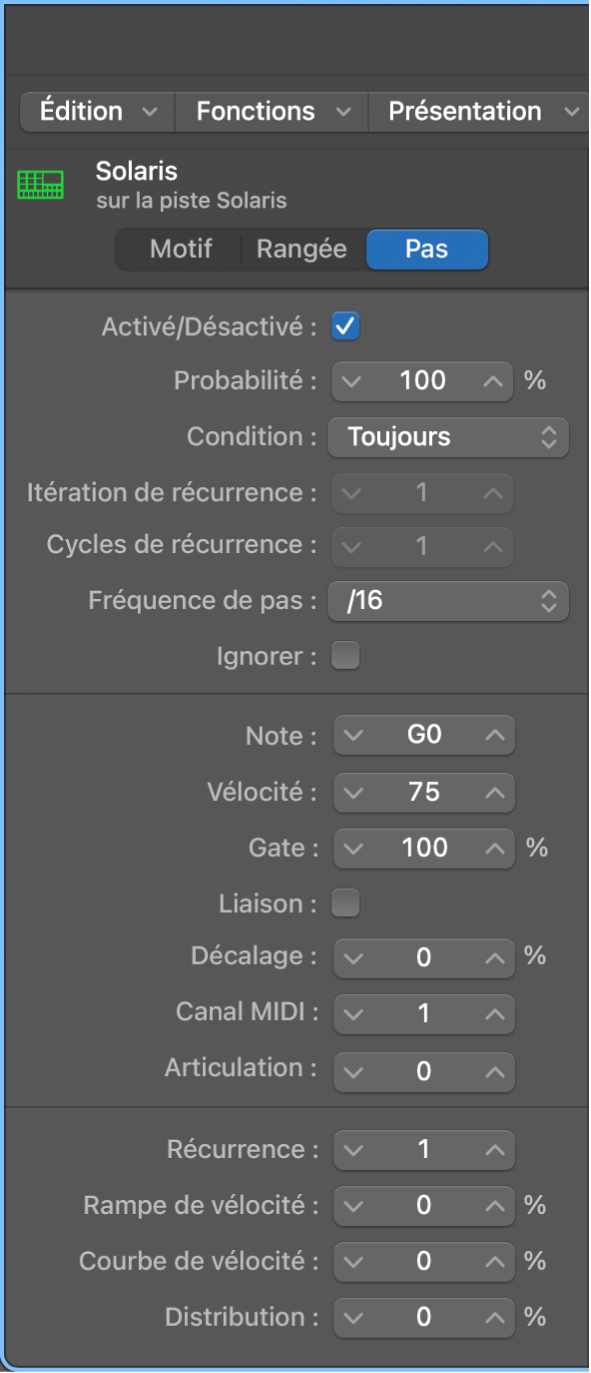Increase Probabilité with the up arrow
Screen dimensions: 591x1373
[x=494, y=381]
